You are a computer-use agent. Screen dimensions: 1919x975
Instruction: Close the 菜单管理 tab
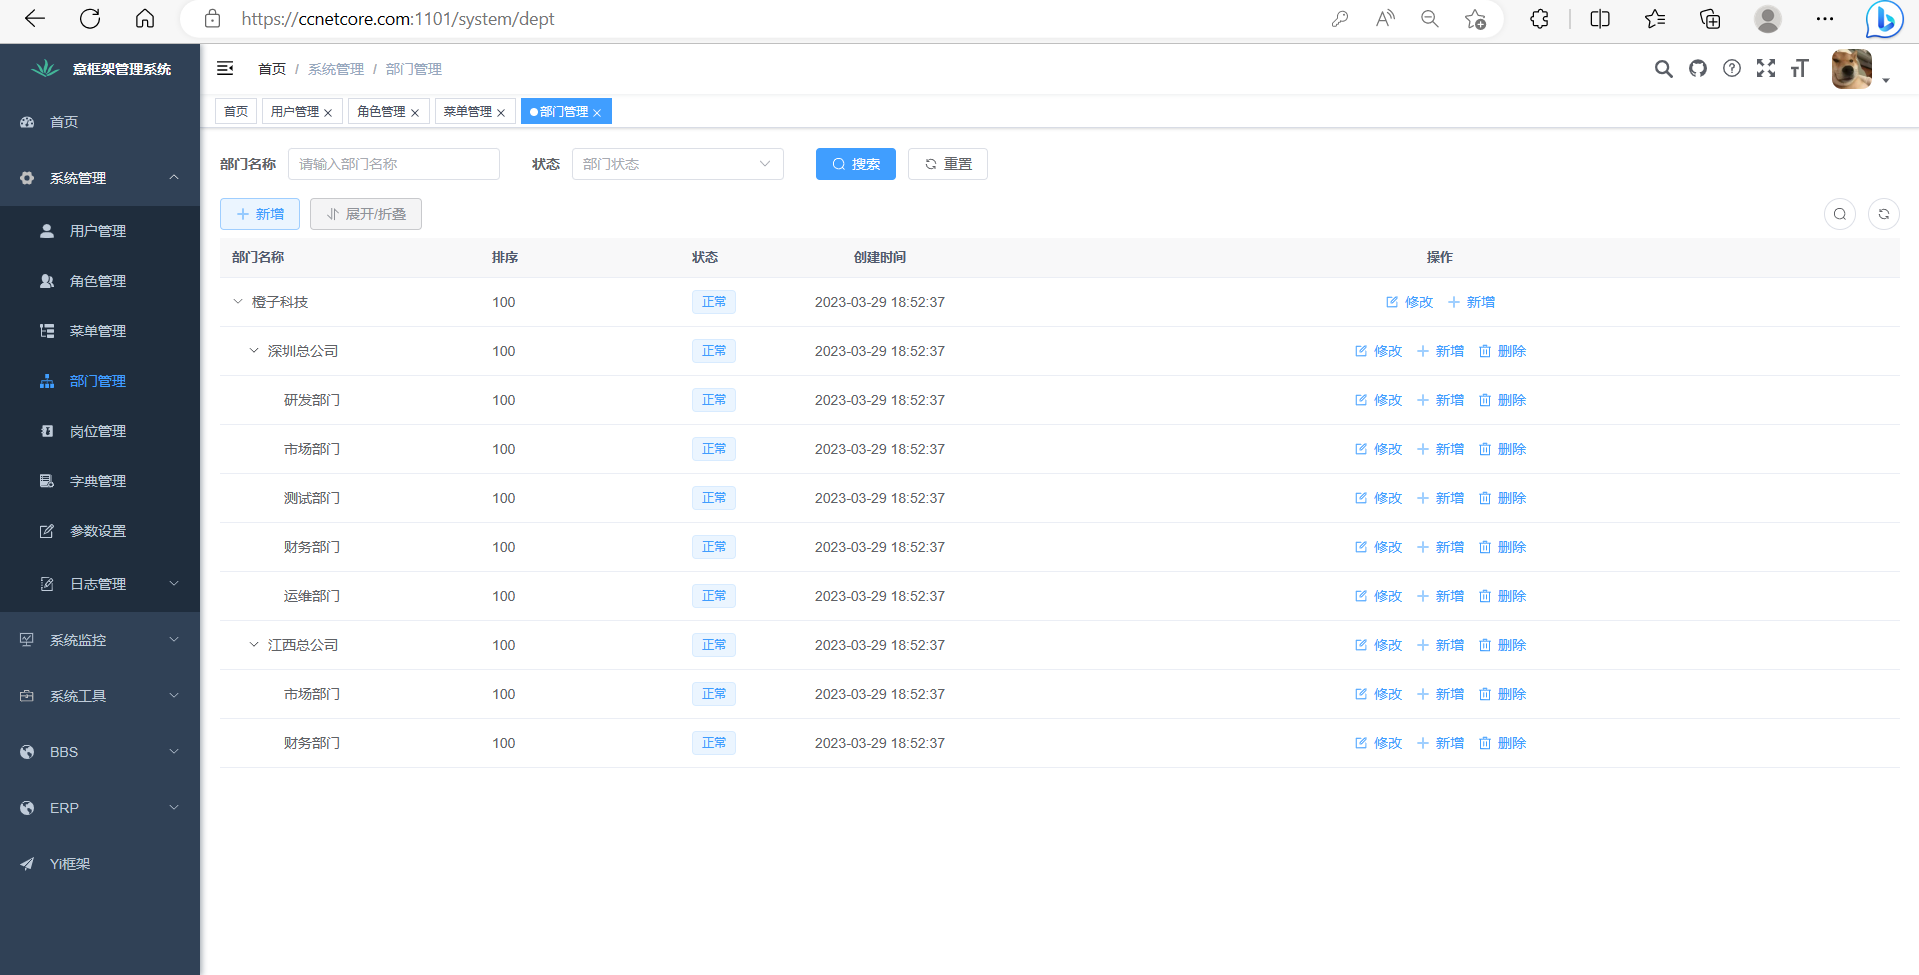501,112
